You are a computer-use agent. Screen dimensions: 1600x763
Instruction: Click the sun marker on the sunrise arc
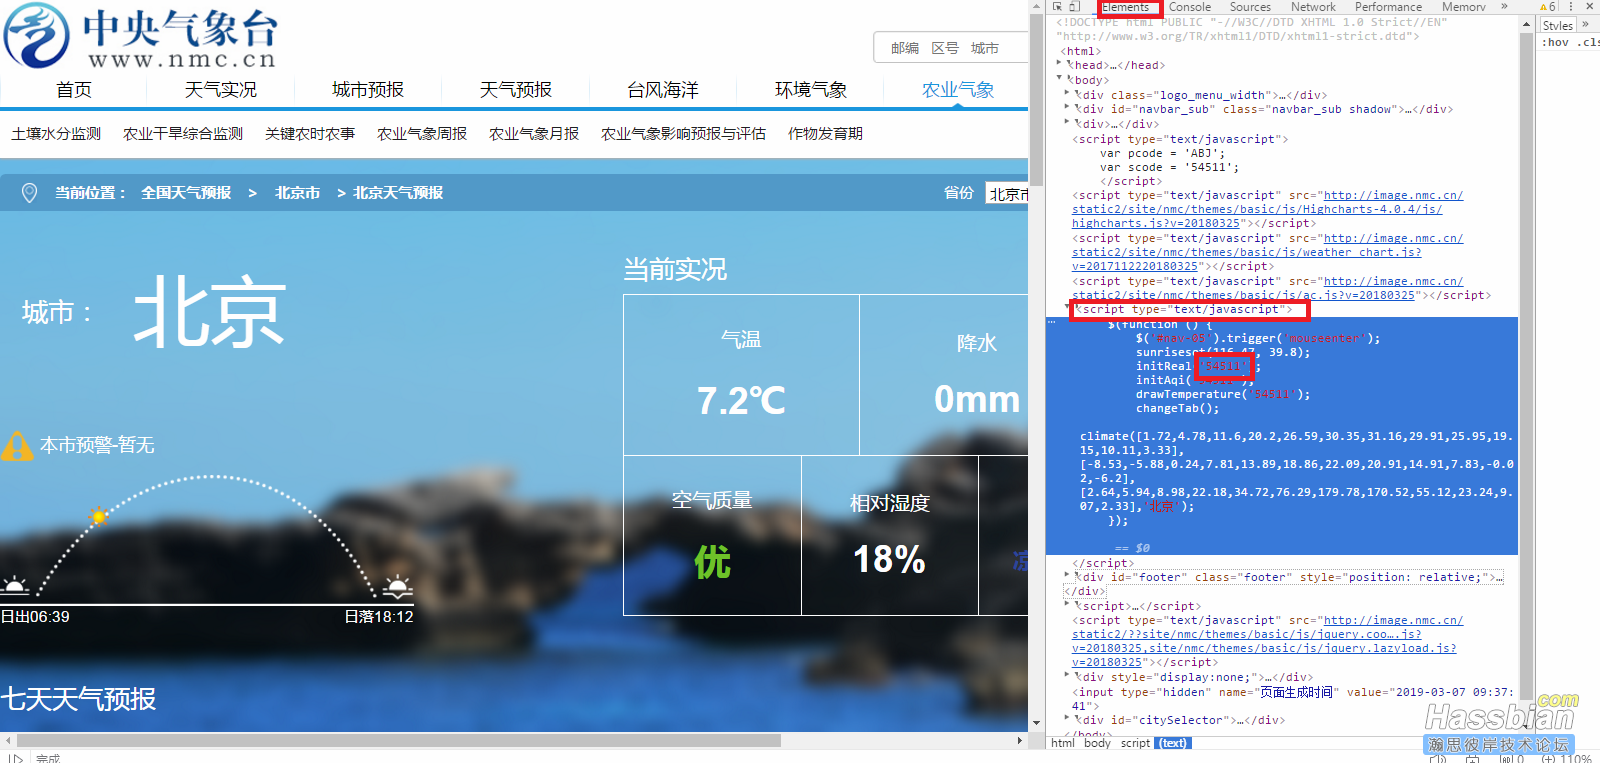(98, 516)
